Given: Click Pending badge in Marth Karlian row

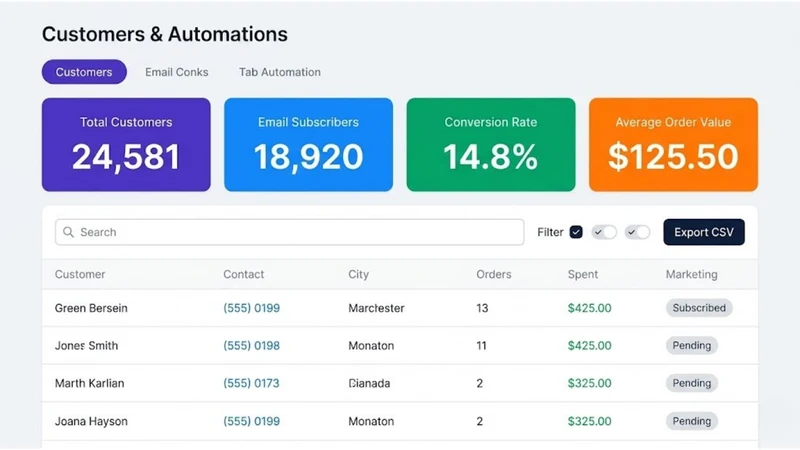Looking at the screenshot, I should (x=691, y=383).
